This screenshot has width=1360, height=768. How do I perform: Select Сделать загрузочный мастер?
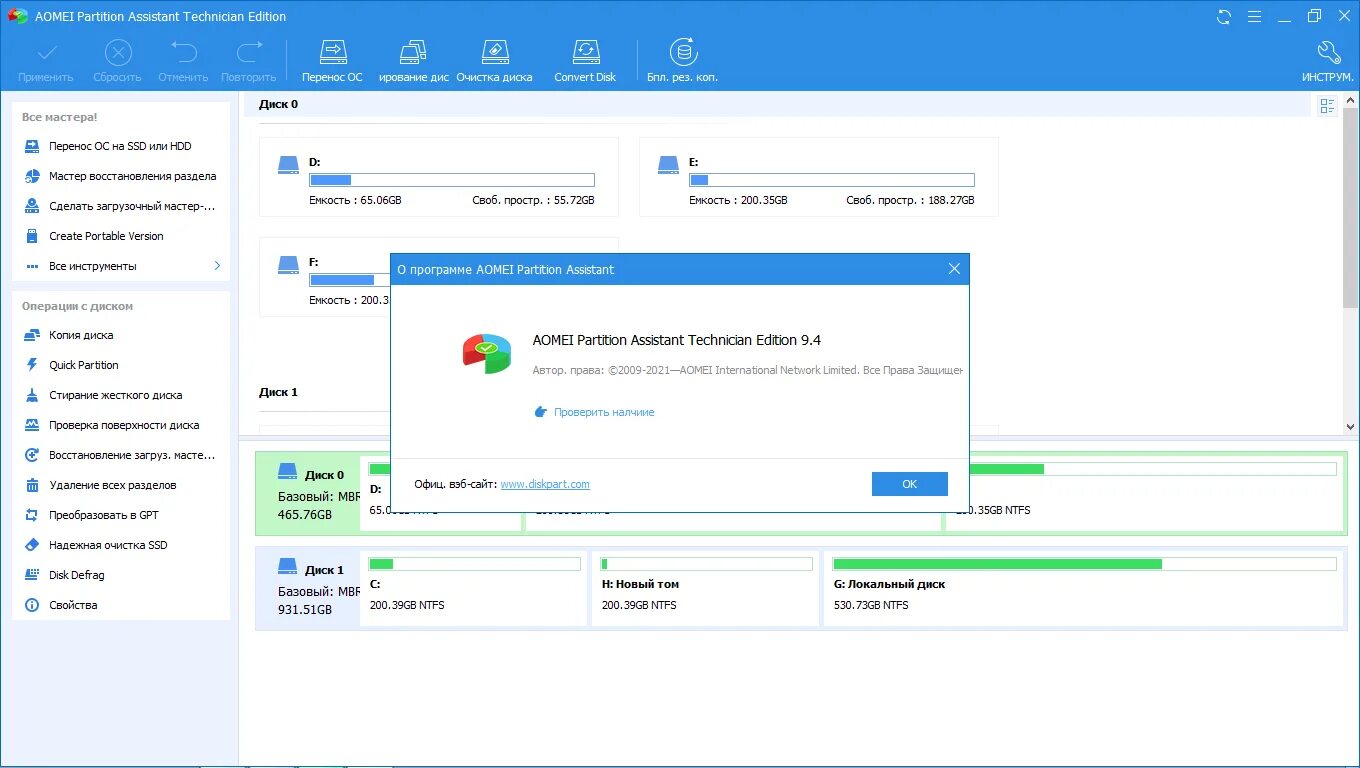click(121, 206)
